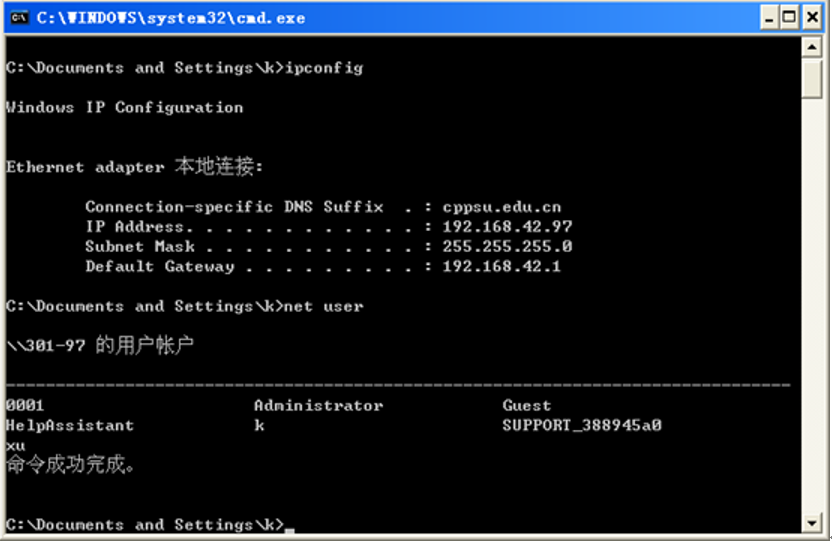Screen dimensions: 832x541
Task: Maximize the command prompt window
Action: pos(790,17)
